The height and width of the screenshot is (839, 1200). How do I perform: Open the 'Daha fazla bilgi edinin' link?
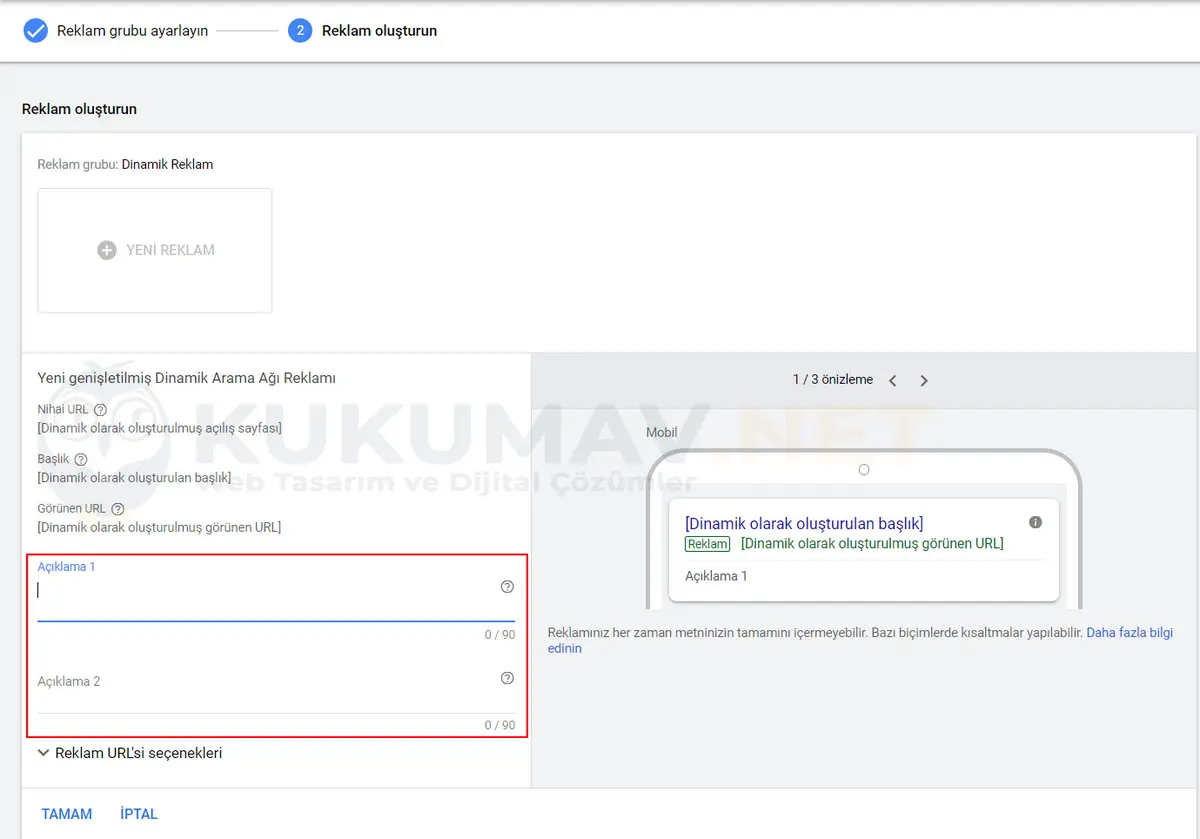coord(860,640)
